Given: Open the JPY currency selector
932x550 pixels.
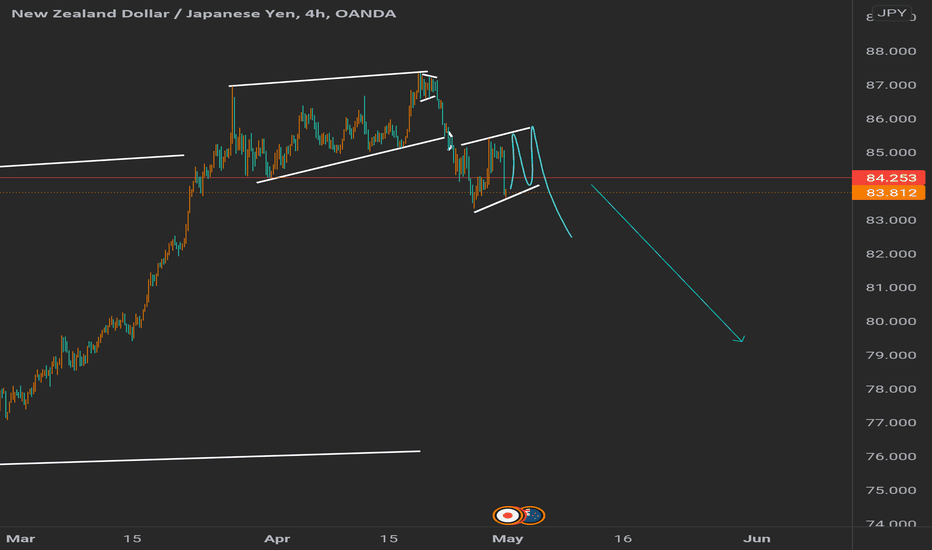Looking at the screenshot, I should click(892, 13).
